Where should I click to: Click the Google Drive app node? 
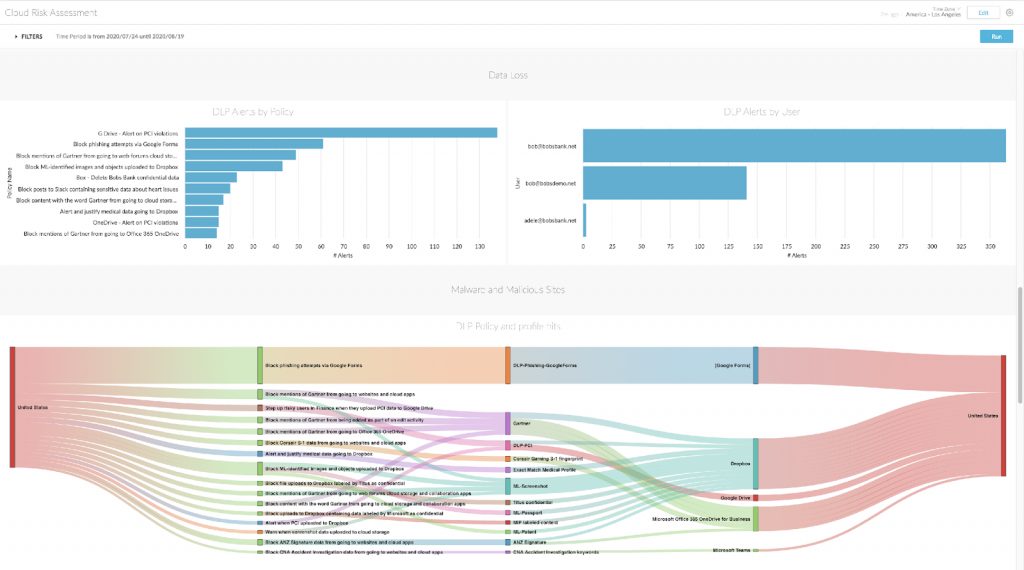click(x=756, y=498)
